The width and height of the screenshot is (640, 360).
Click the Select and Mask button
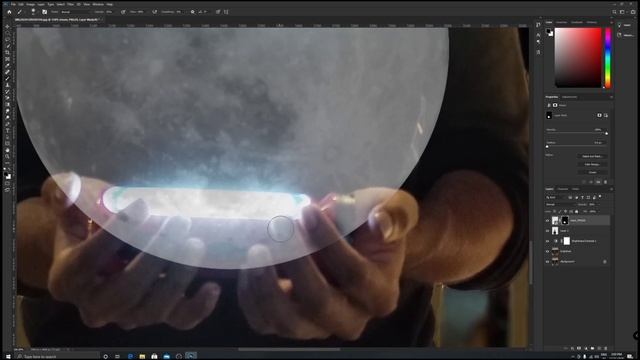click(592, 156)
